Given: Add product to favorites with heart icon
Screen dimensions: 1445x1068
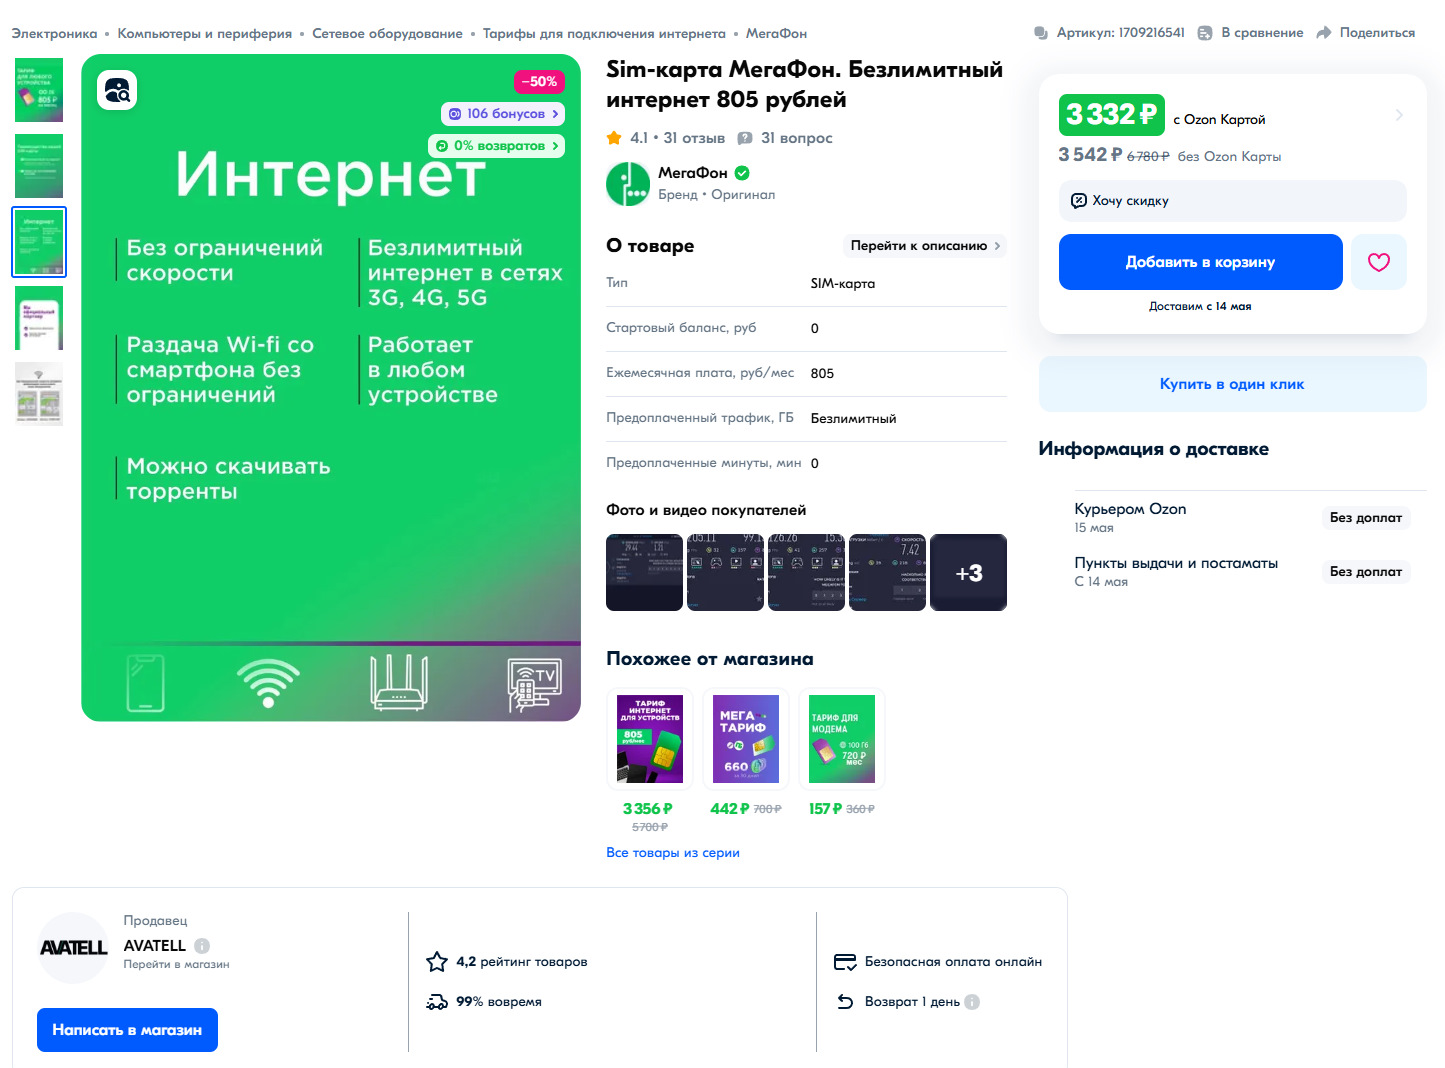Looking at the screenshot, I should tap(1379, 262).
